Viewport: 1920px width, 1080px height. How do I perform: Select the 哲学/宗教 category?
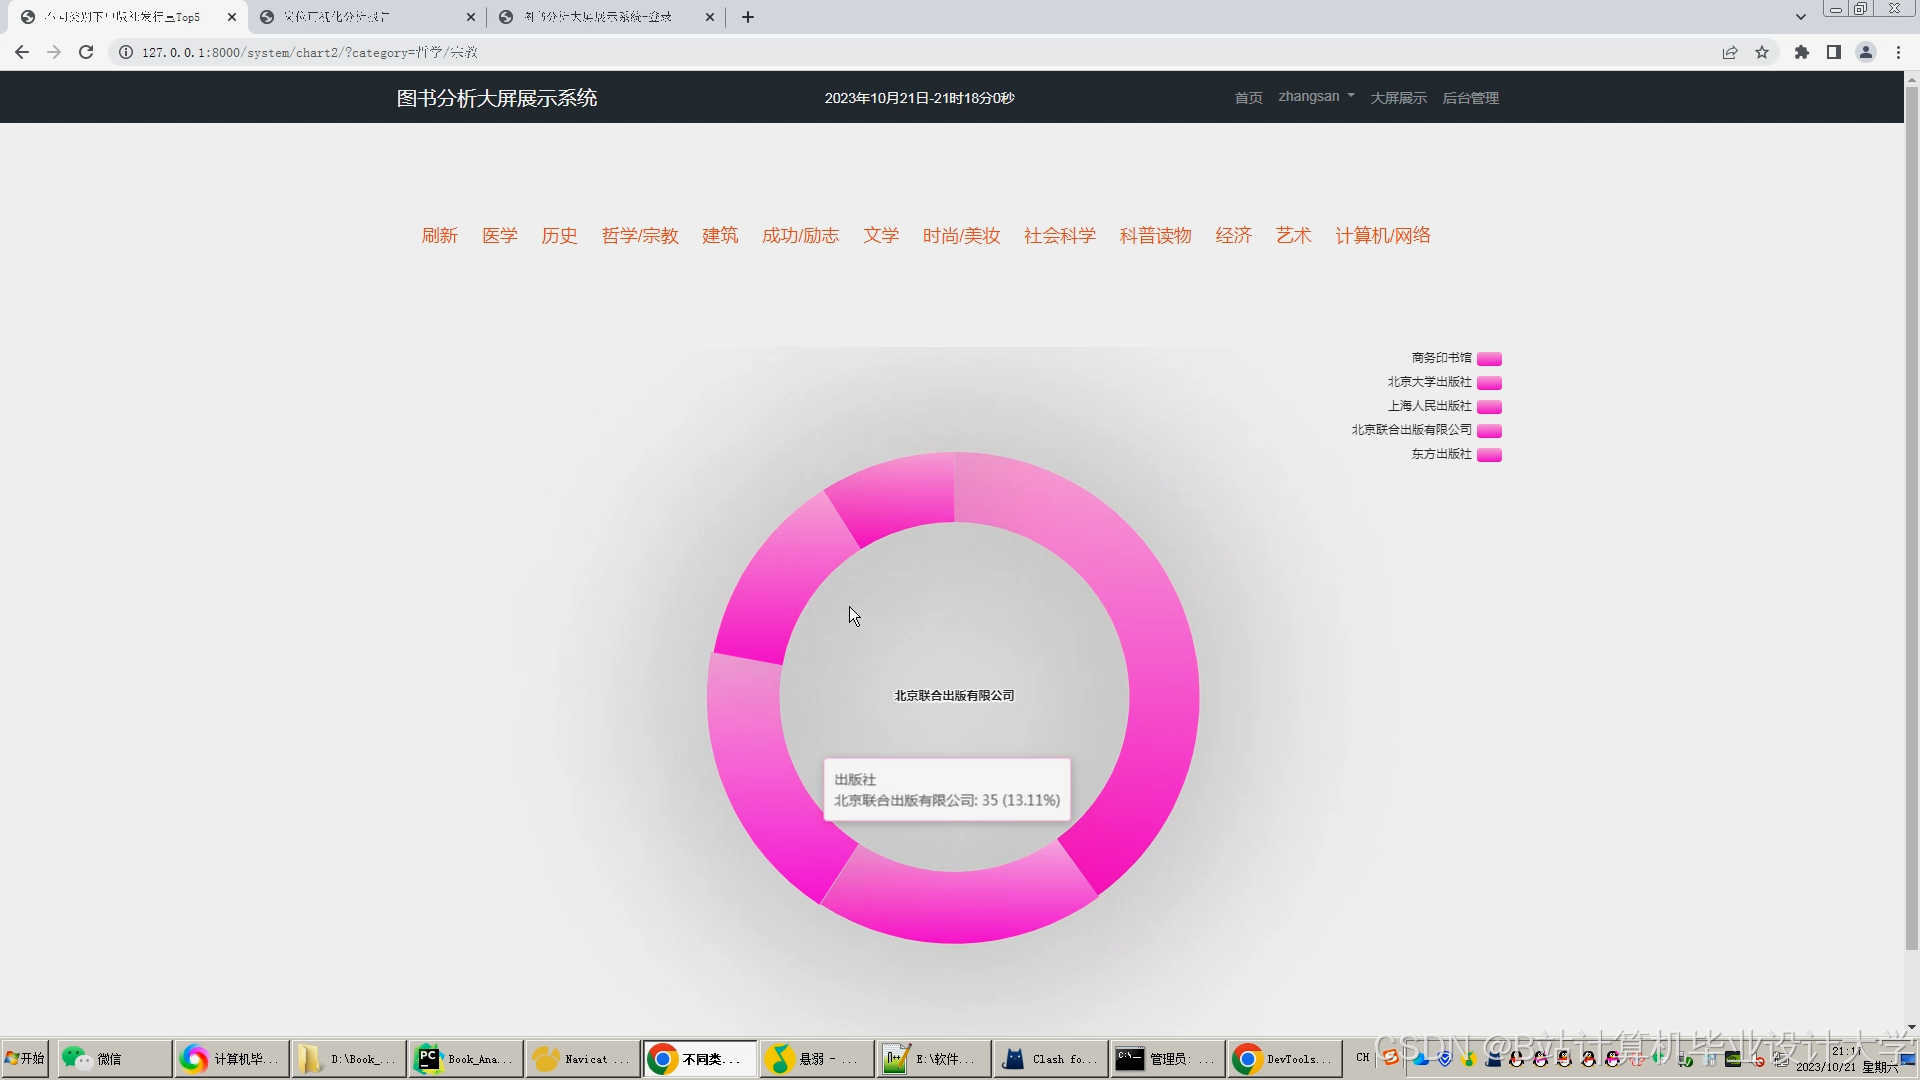[x=640, y=236]
